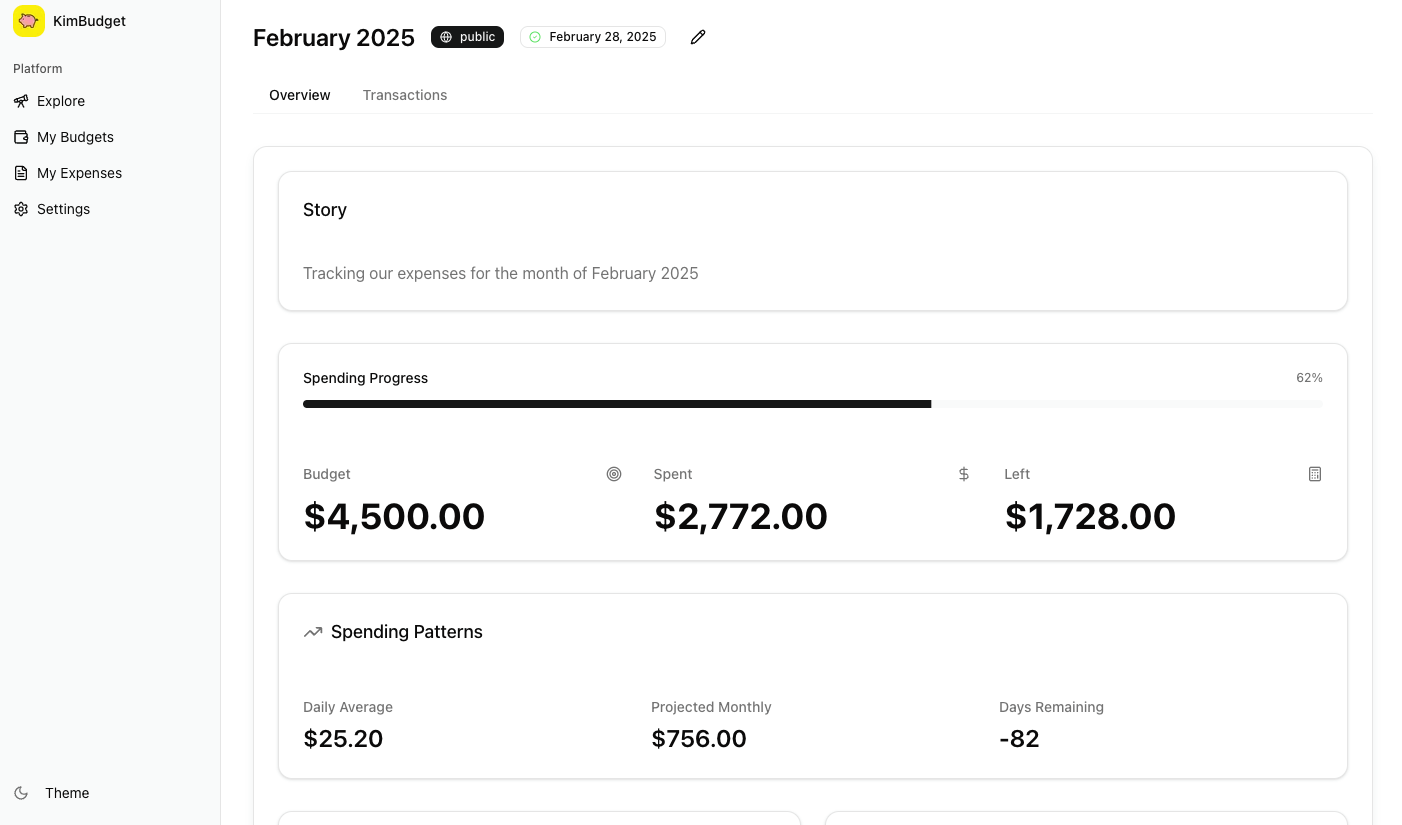Click the Story heading
This screenshot has width=1402, height=825.
(x=325, y=210)
